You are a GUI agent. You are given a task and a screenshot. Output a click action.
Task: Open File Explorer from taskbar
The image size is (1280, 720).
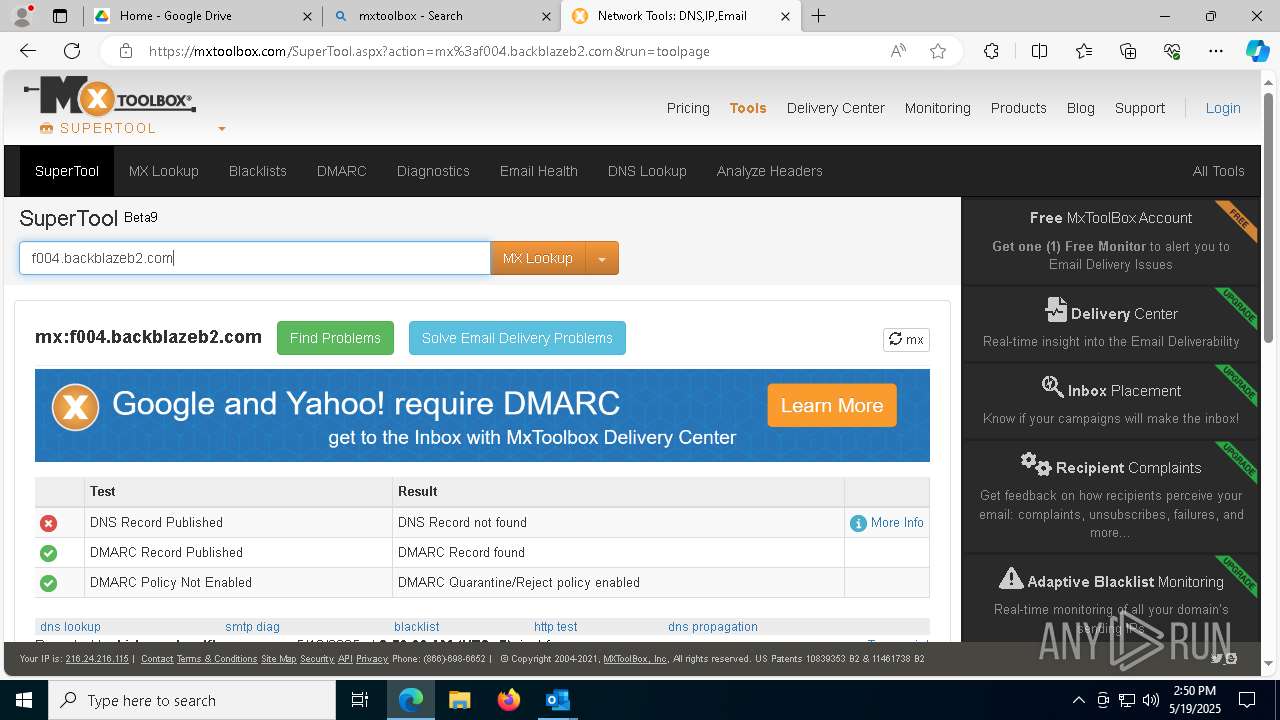coord(459,700)
